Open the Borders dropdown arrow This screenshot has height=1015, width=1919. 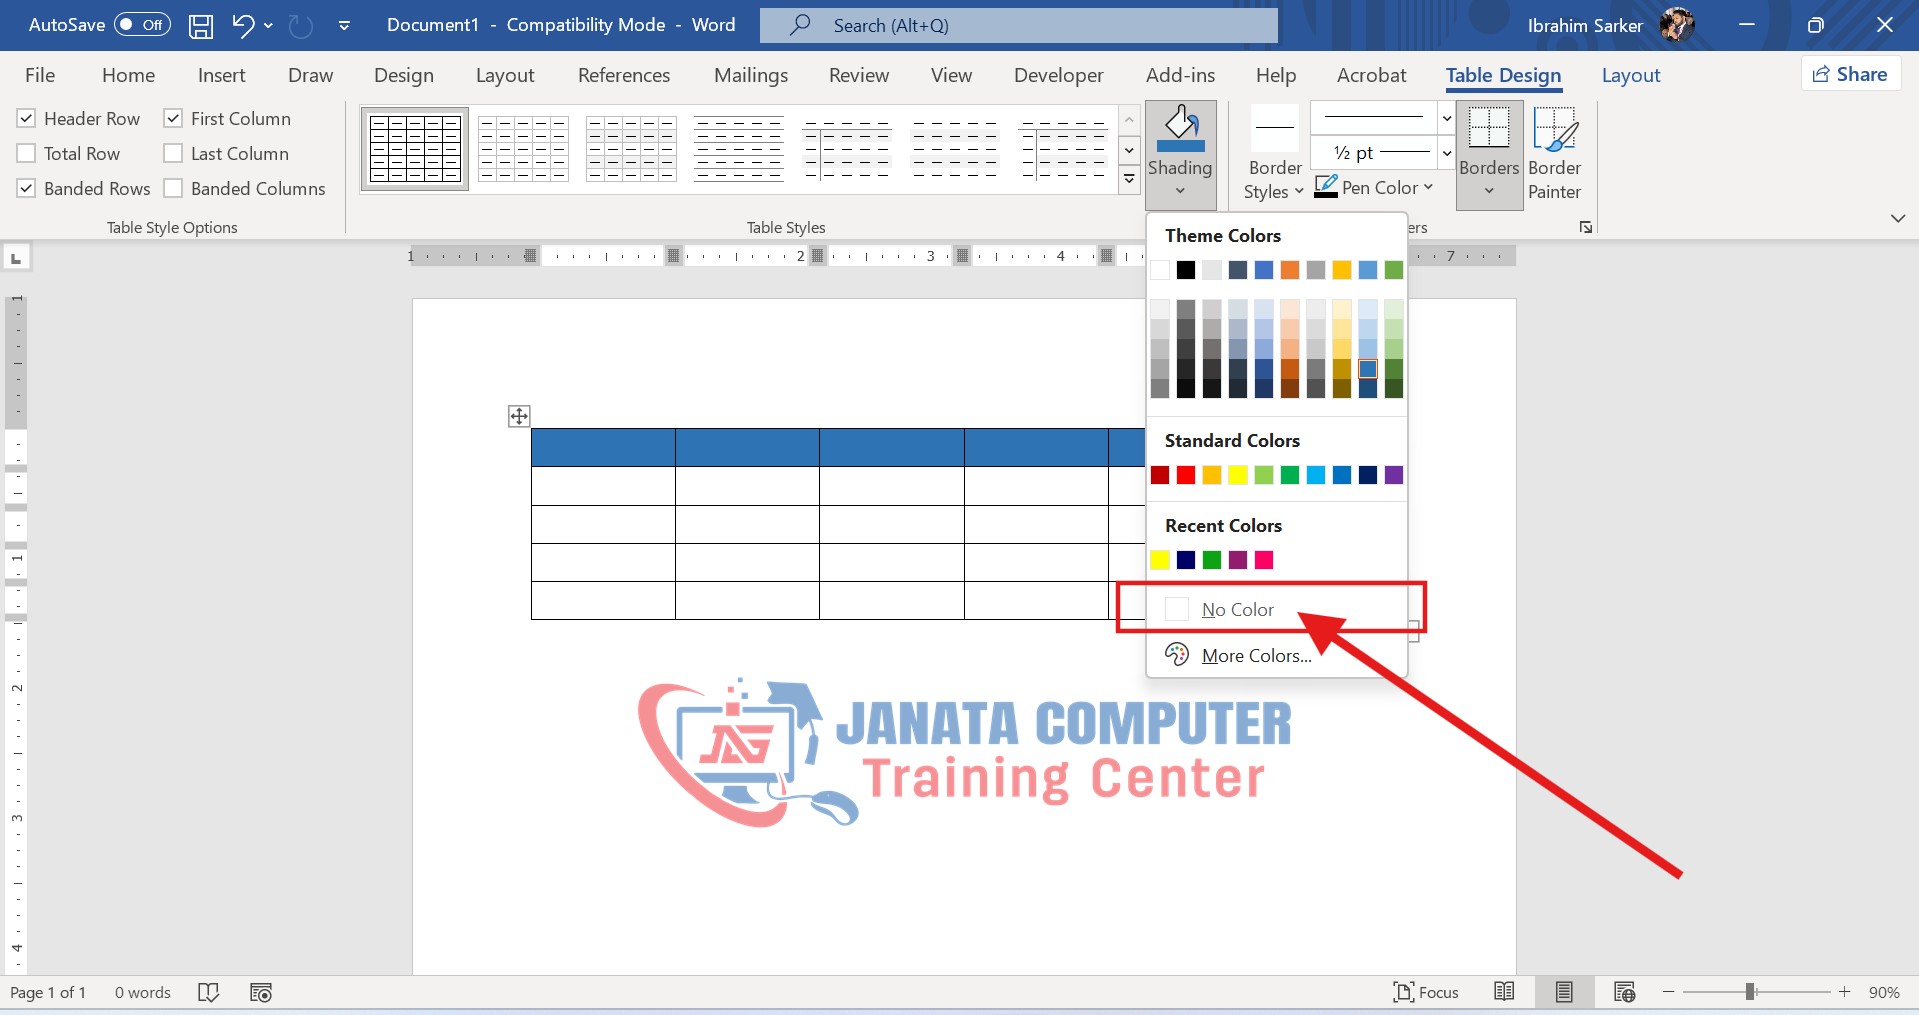click(x=1489, y=191)
